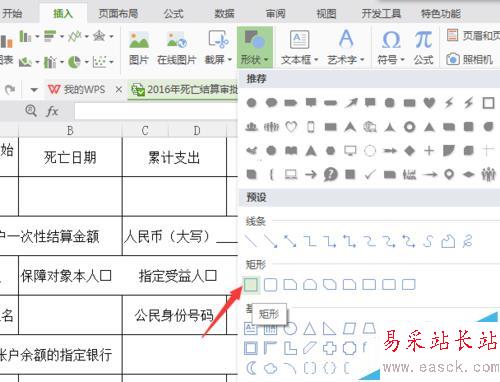Select the 矩形 rectangle preset shape
Viewport: 500px width, 382px height.
click(x=251, y=285)
